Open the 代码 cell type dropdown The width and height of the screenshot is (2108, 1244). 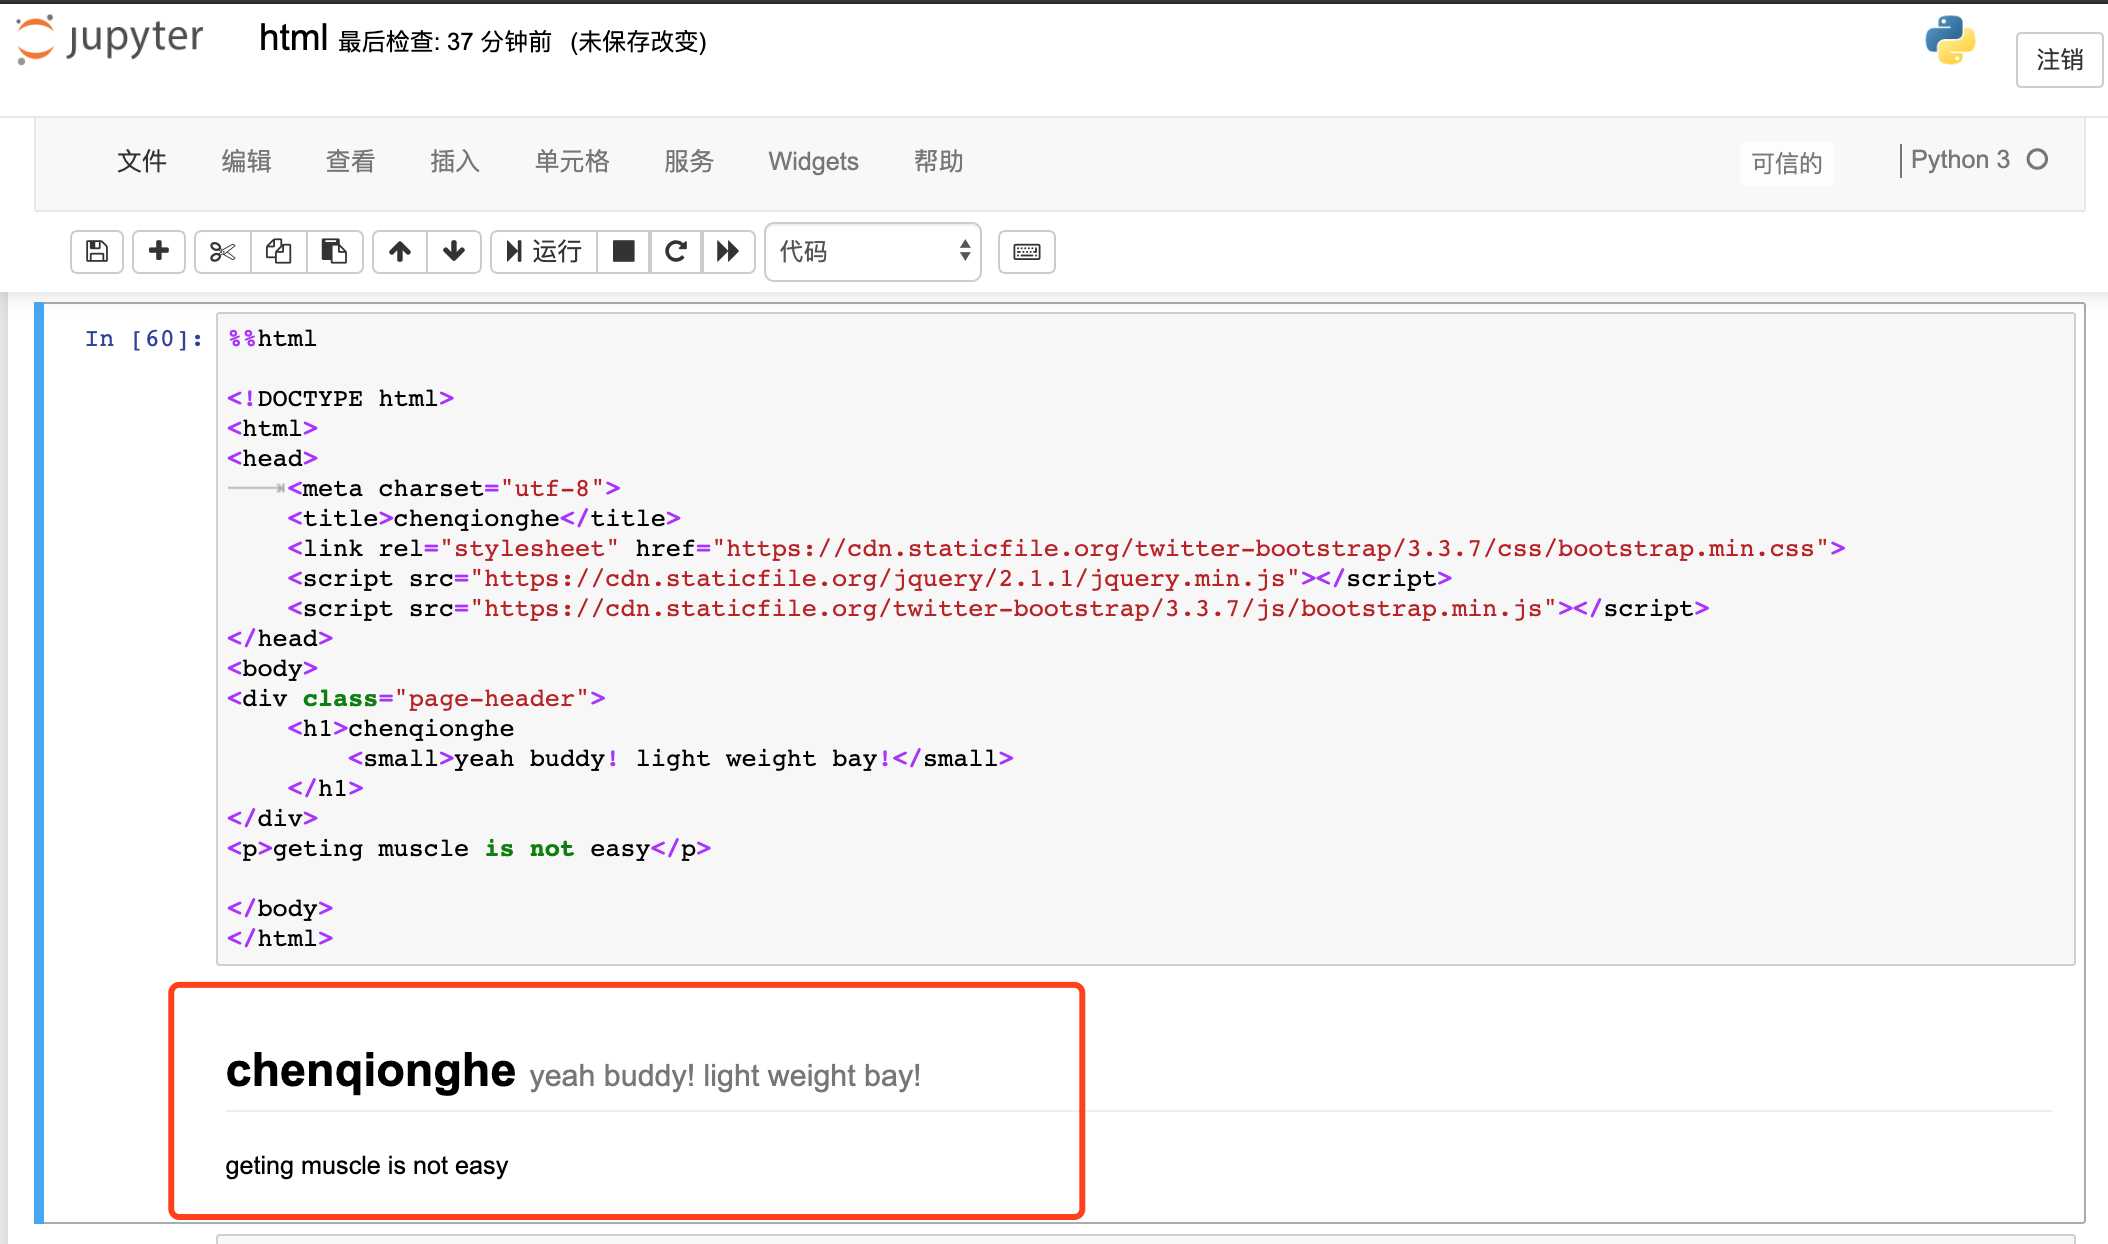(872, 251)
